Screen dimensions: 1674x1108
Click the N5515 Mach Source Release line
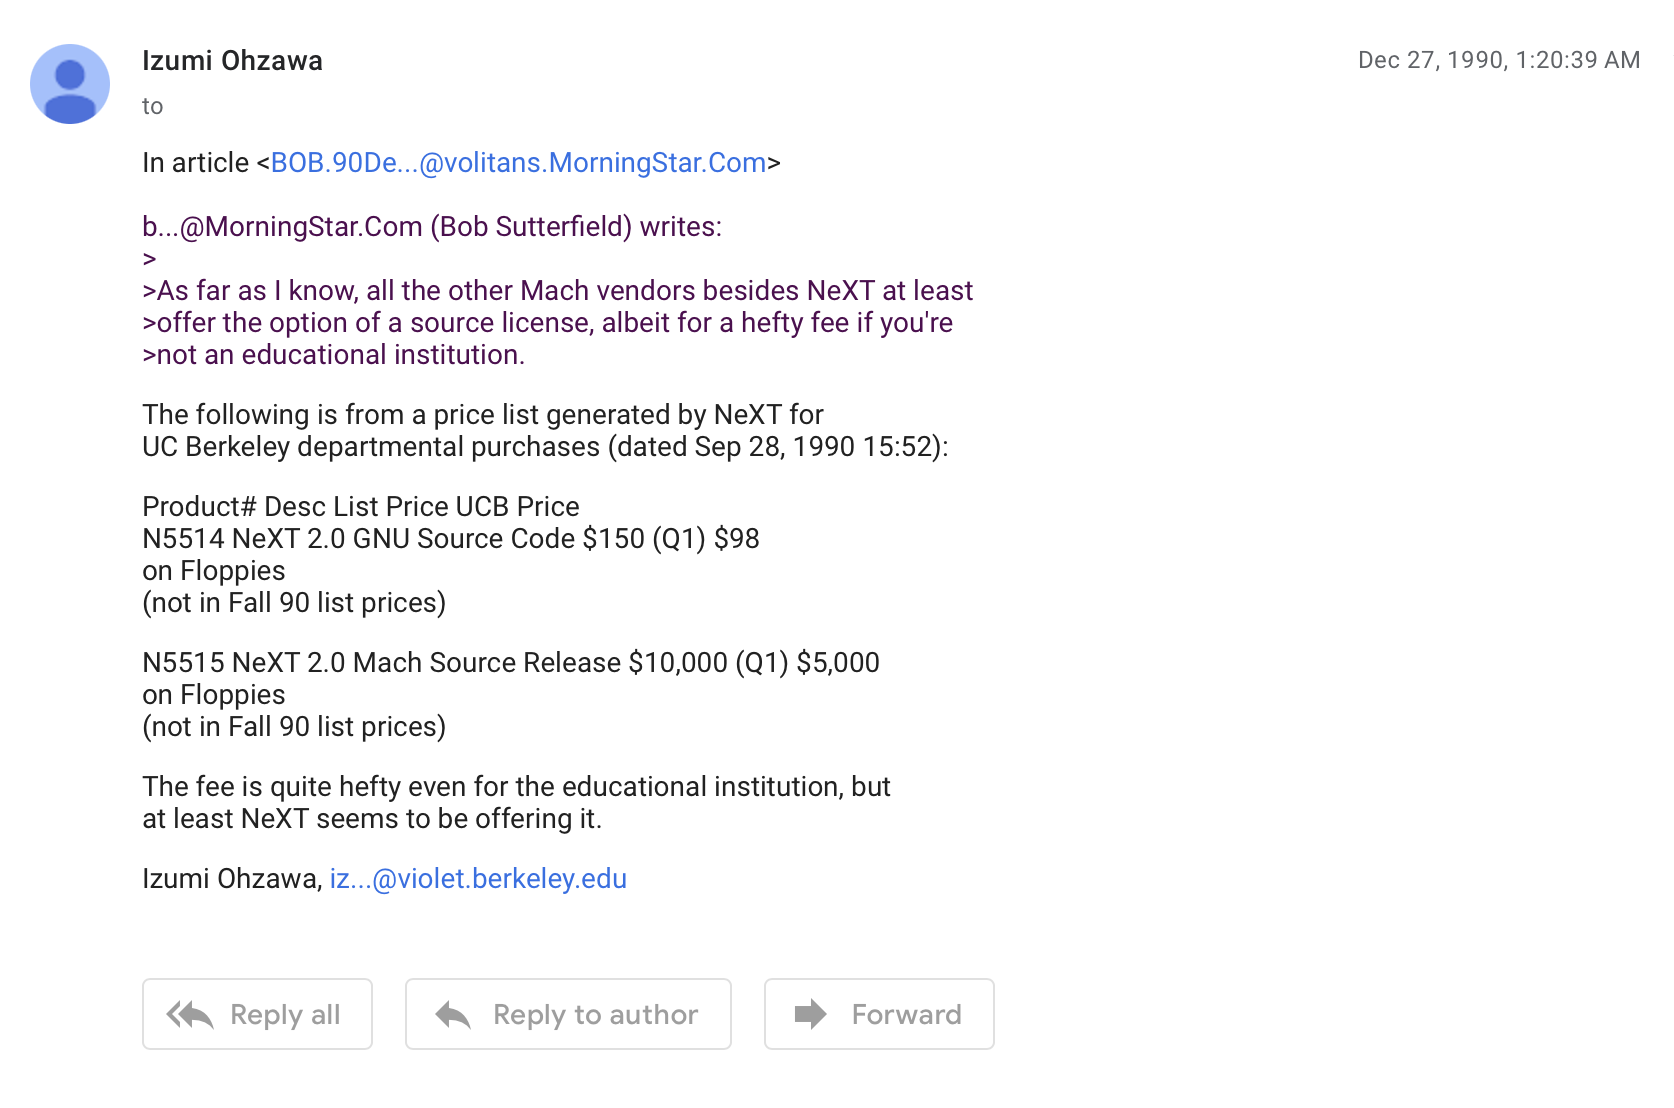510,663
